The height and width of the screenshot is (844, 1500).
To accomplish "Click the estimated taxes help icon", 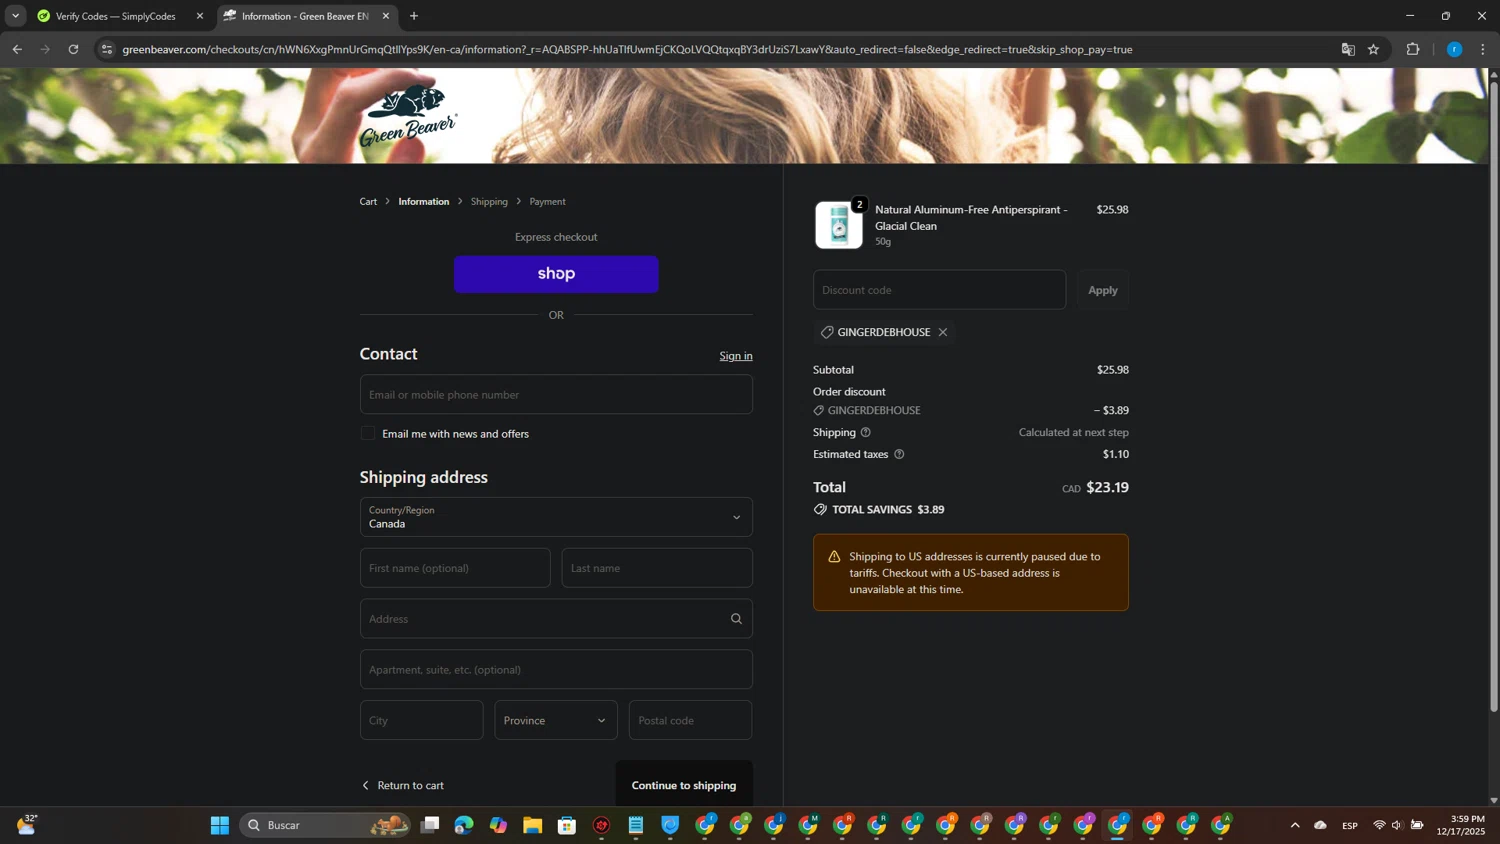I will pos(899,454).
